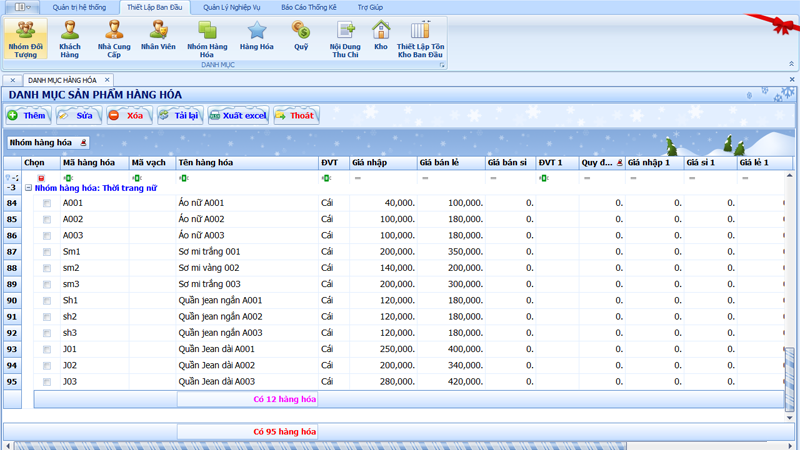Select price cell 350,000.

coord(451,252)
